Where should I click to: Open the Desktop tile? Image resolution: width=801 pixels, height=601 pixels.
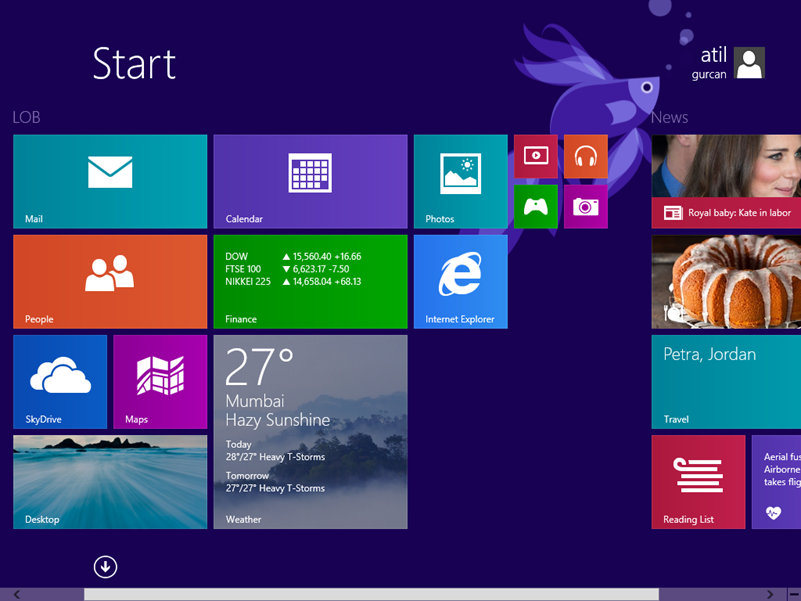point(110,482)
